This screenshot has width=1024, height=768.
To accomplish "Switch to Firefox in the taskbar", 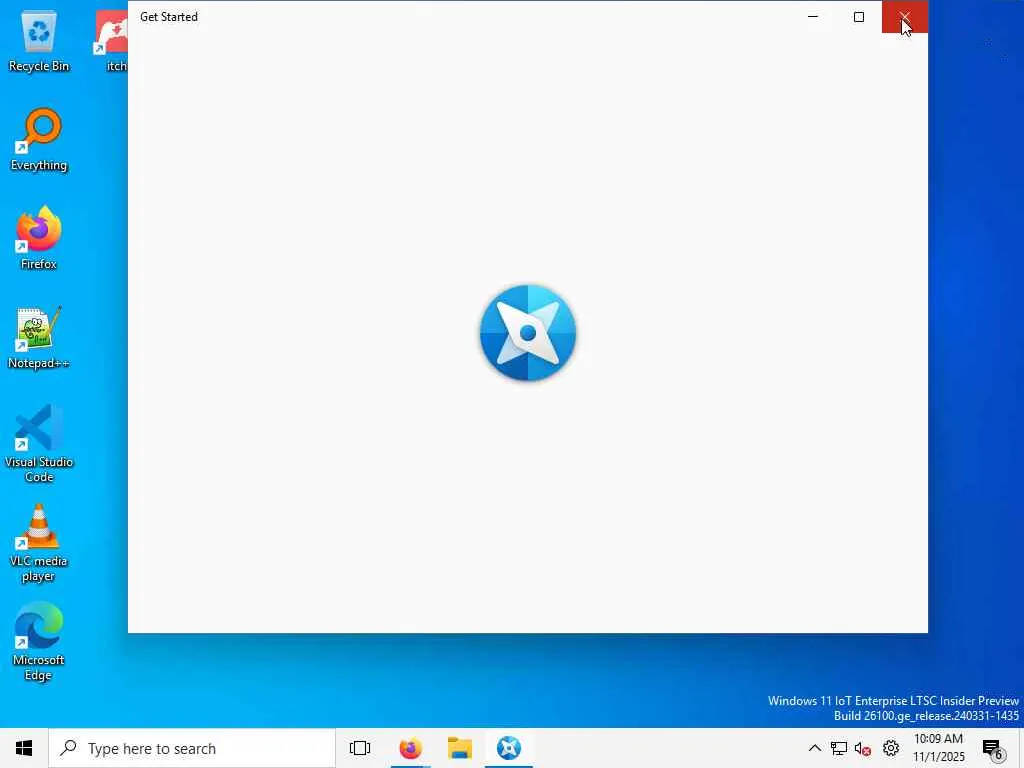I will 411,748.
